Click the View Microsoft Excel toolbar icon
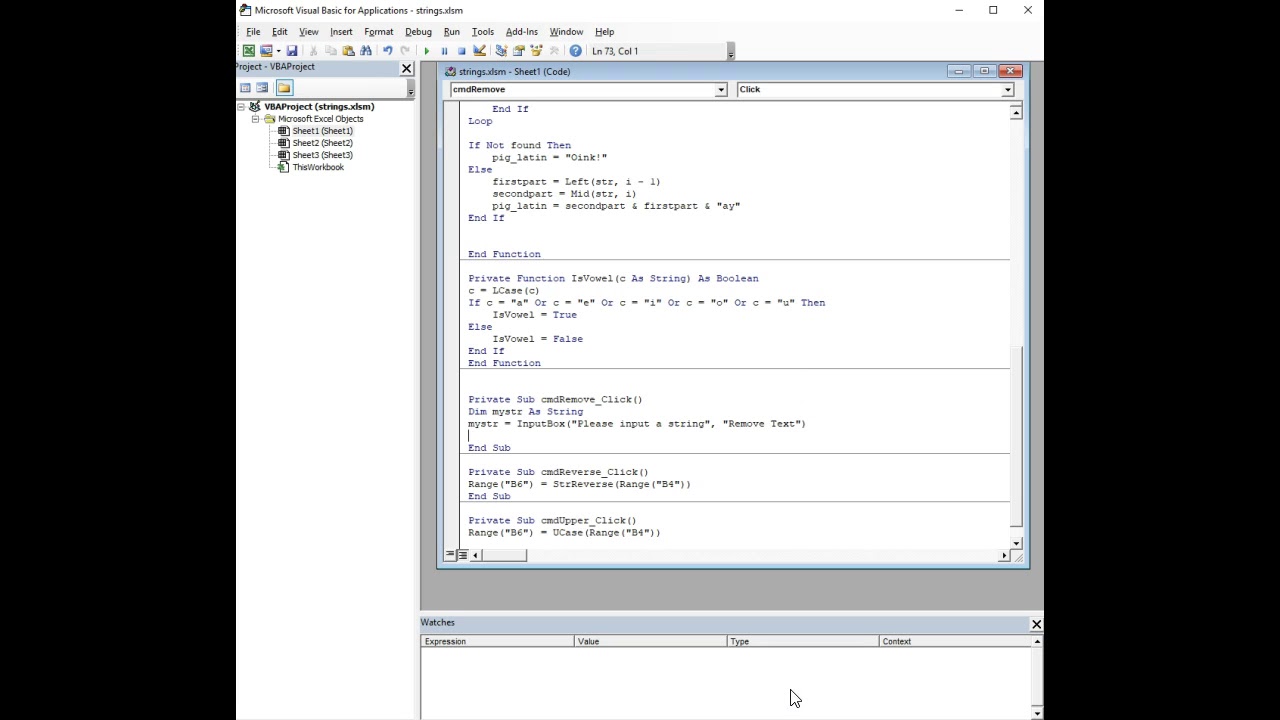Image resolution: width=1280 pixels, height=720 pixels. tap(248, 51)
